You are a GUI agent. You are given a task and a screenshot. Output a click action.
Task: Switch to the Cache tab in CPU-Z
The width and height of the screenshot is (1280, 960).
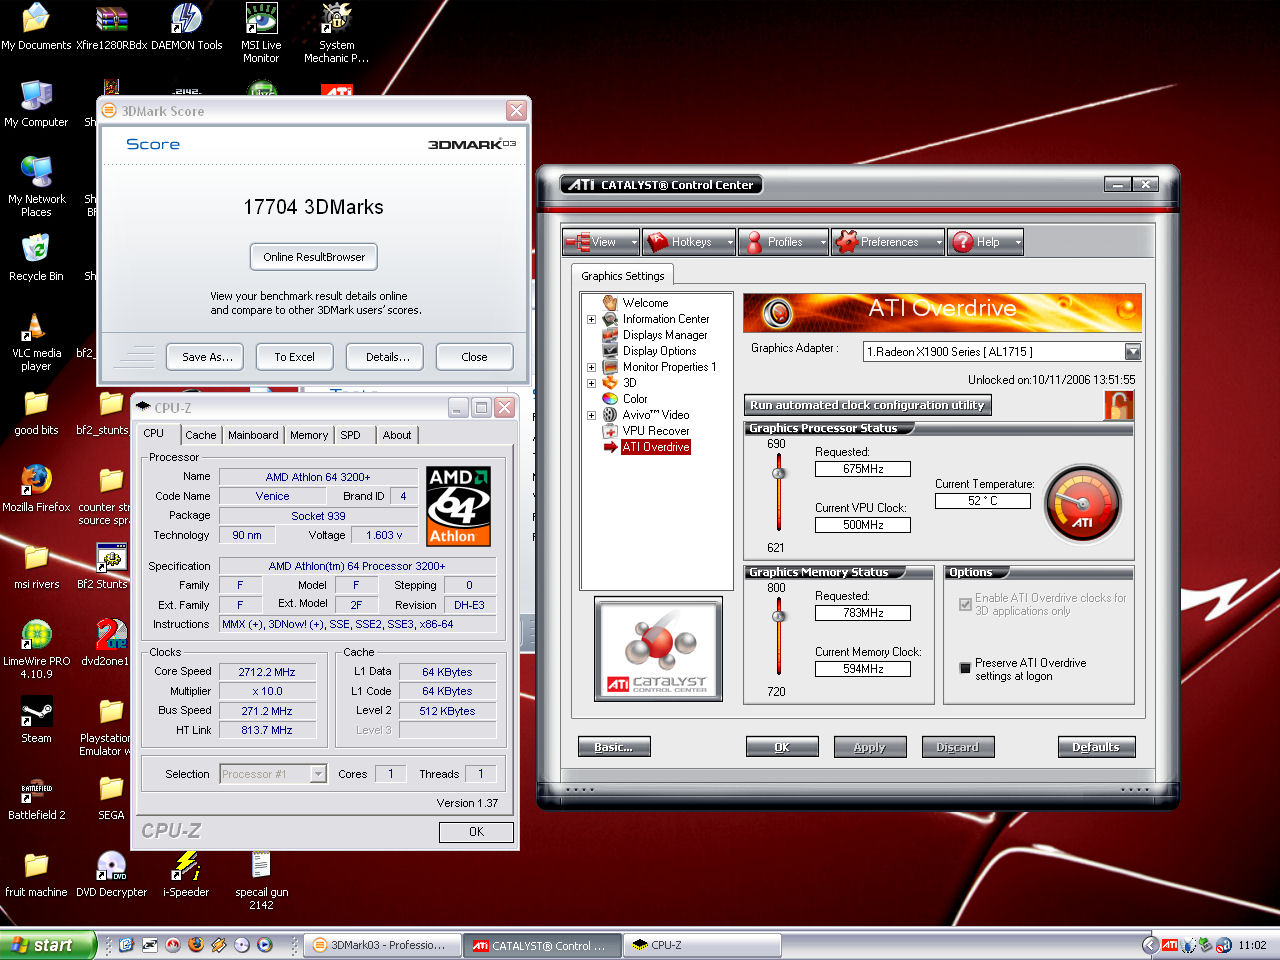tap(200, 435)
